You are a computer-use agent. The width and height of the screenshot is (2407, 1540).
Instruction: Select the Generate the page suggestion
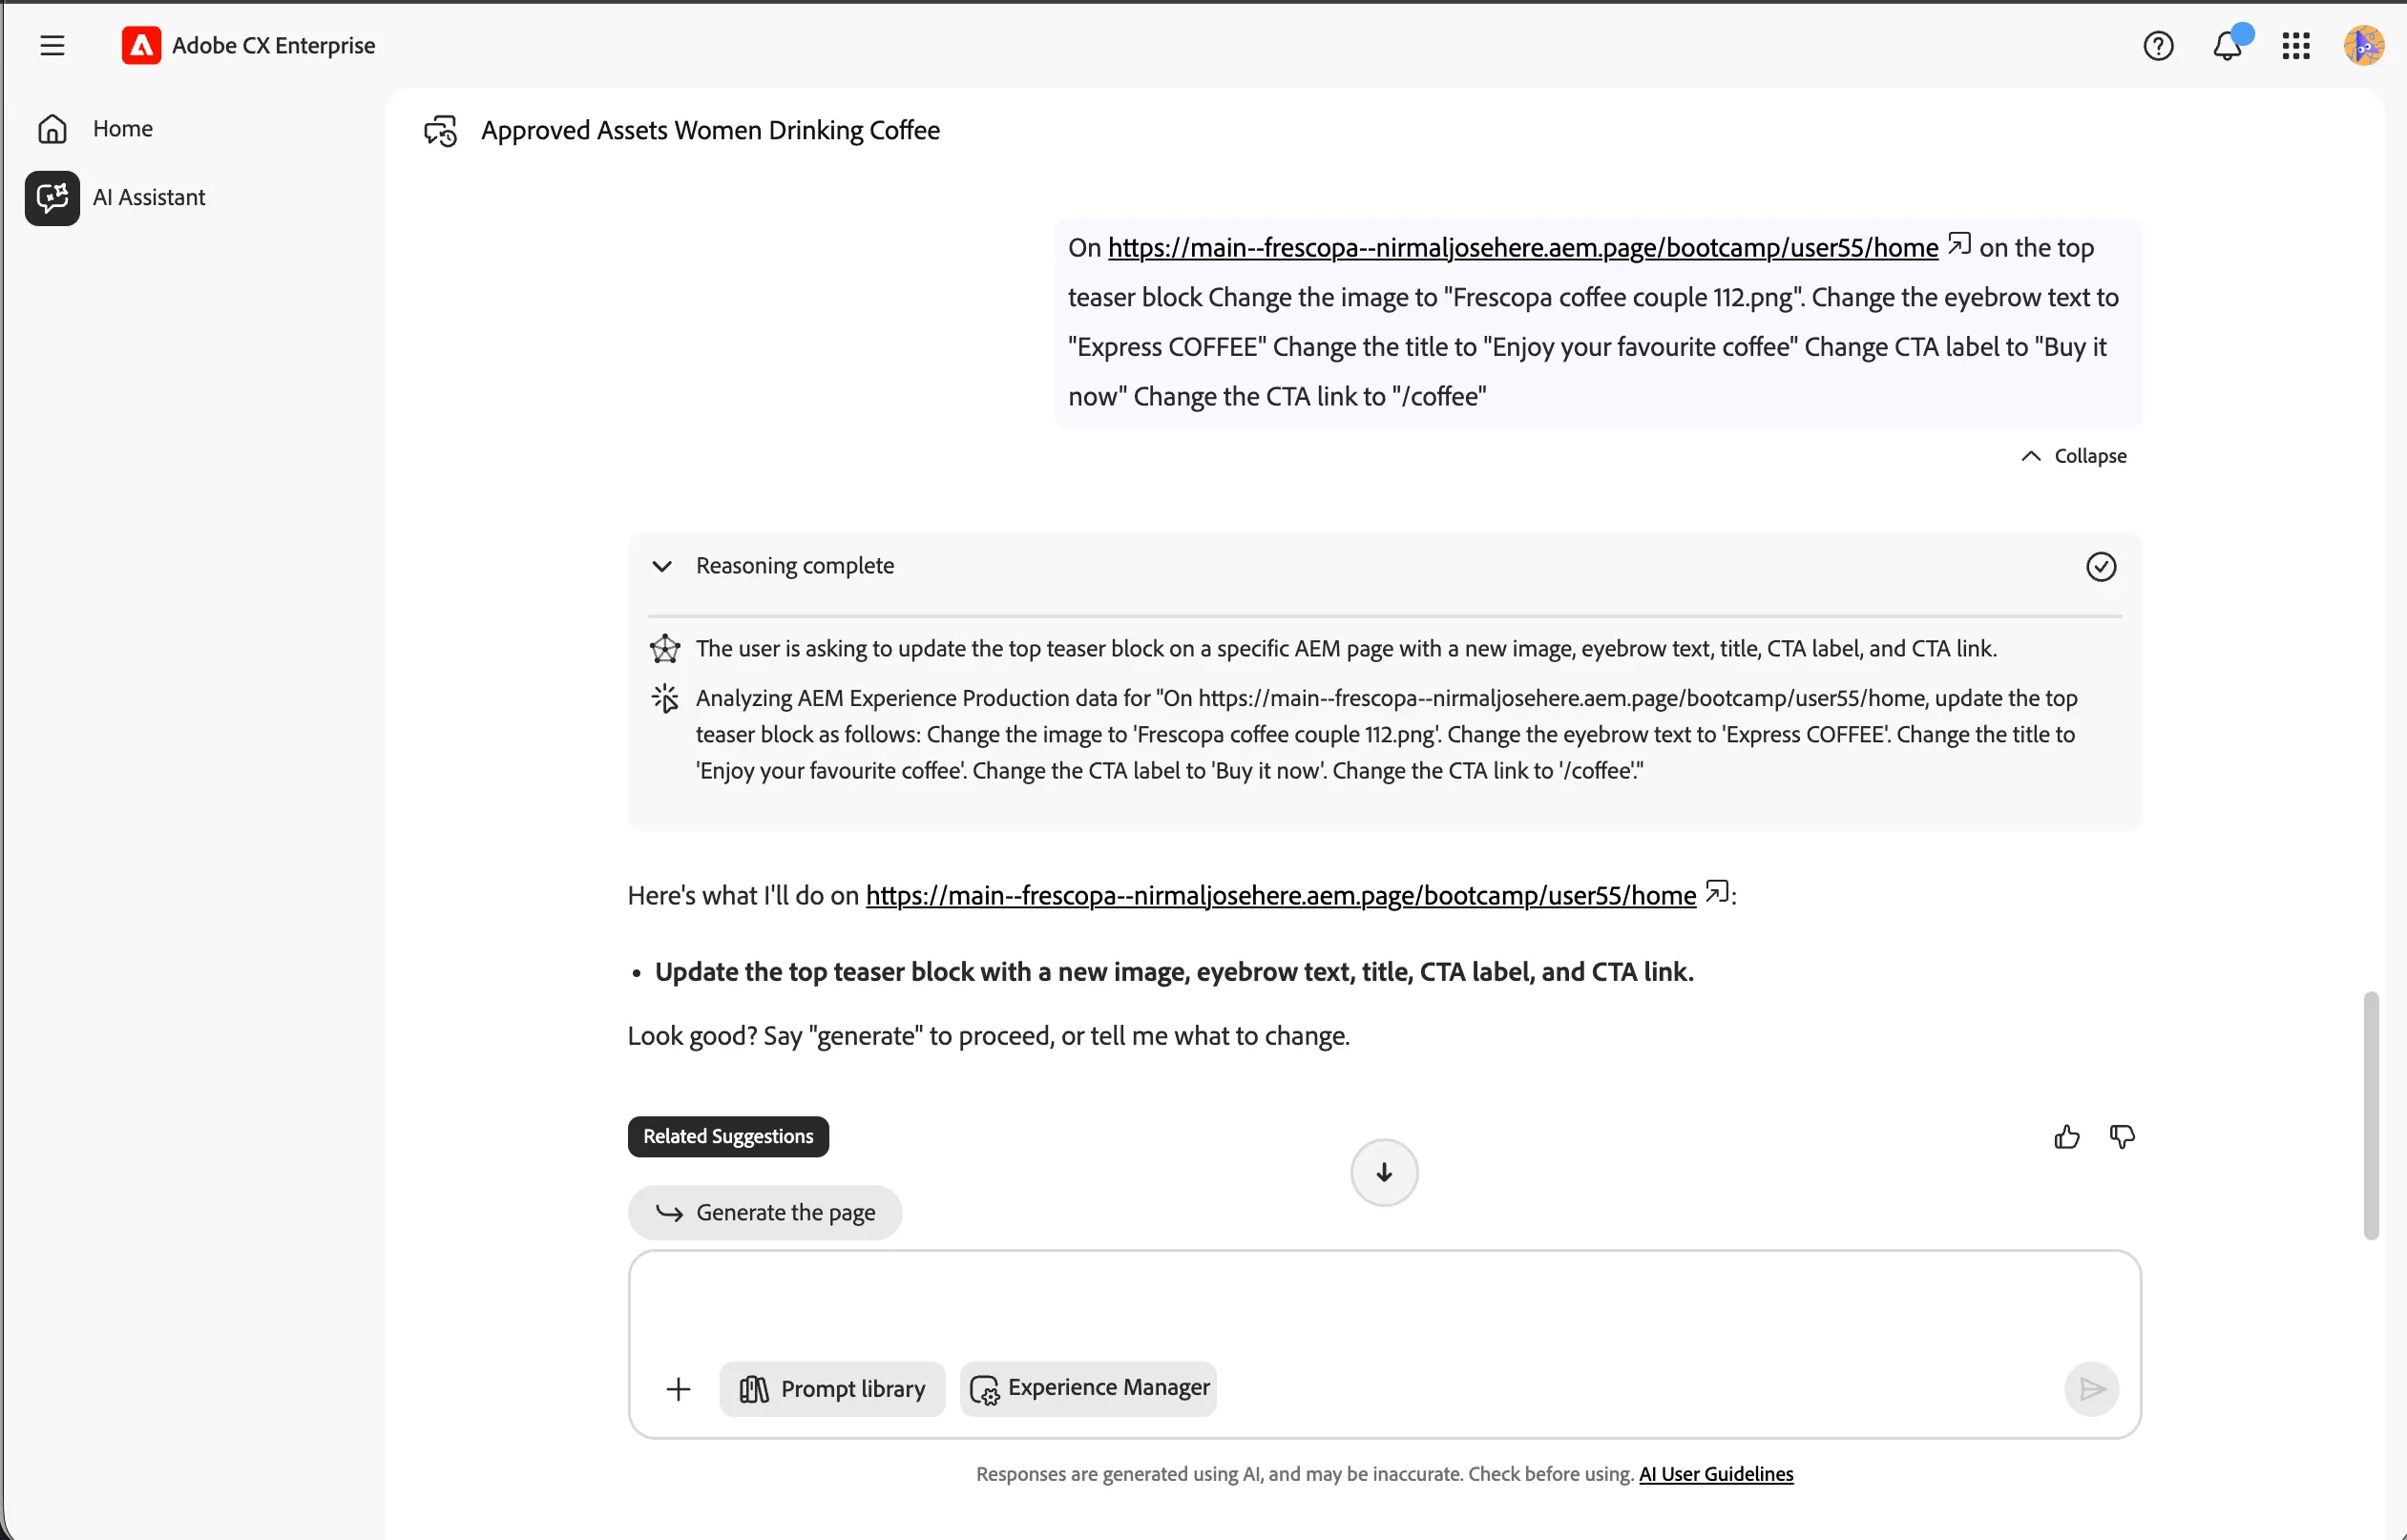(x=765, y=1213)
